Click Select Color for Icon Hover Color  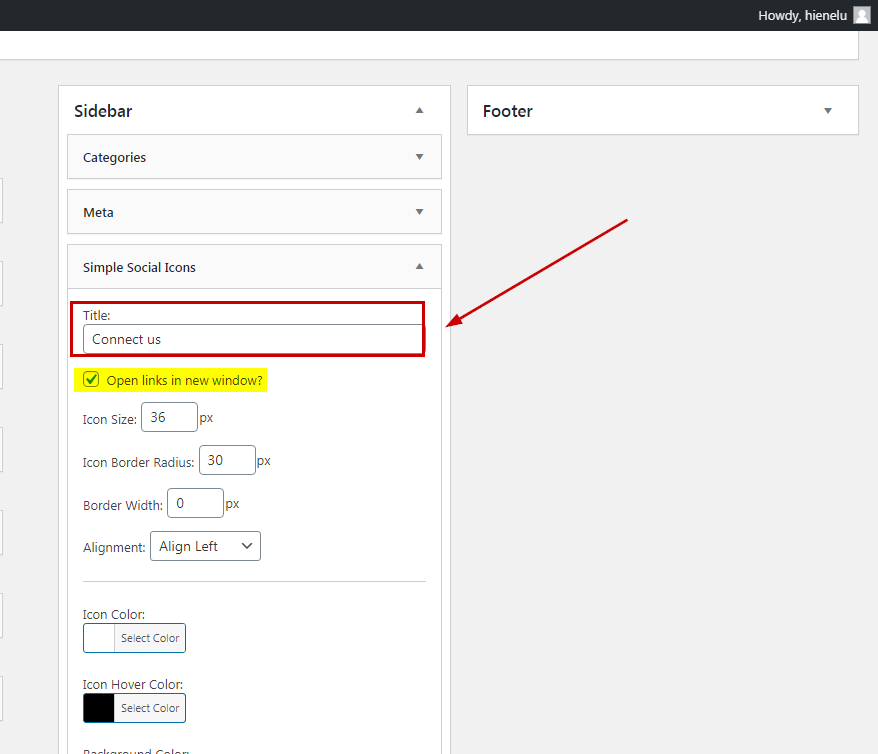tap(150, 708)
